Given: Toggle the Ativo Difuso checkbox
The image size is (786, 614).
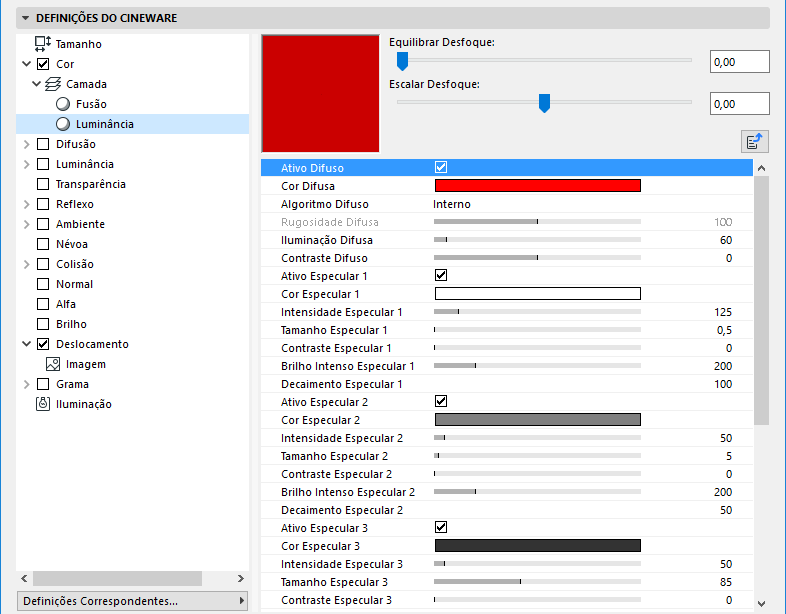Looking at the screenshot, I should pos(441,167).
